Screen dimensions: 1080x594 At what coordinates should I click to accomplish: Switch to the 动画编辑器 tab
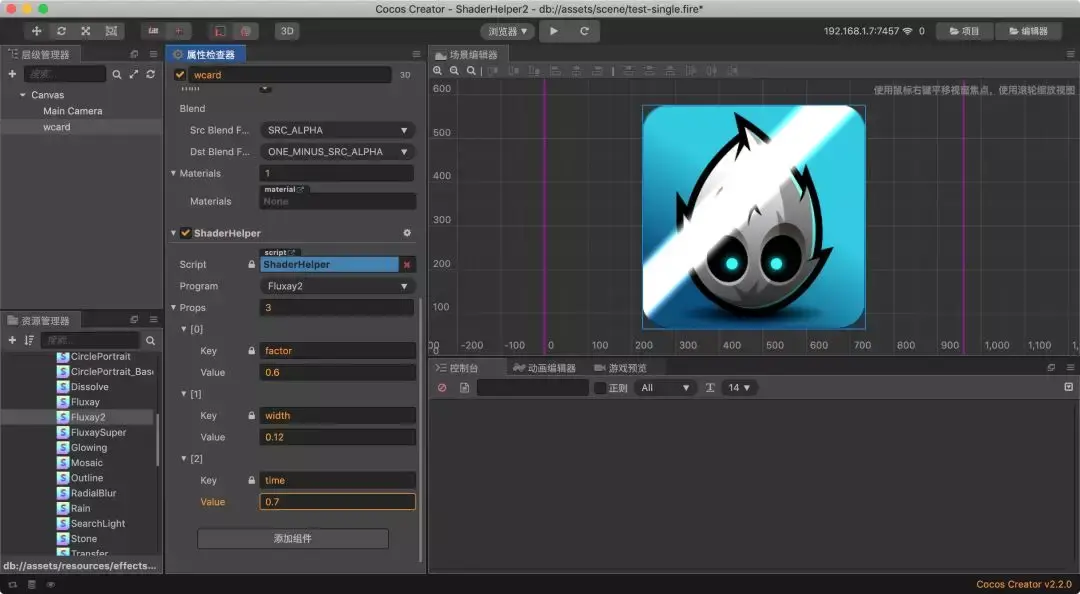pos(544,368)
